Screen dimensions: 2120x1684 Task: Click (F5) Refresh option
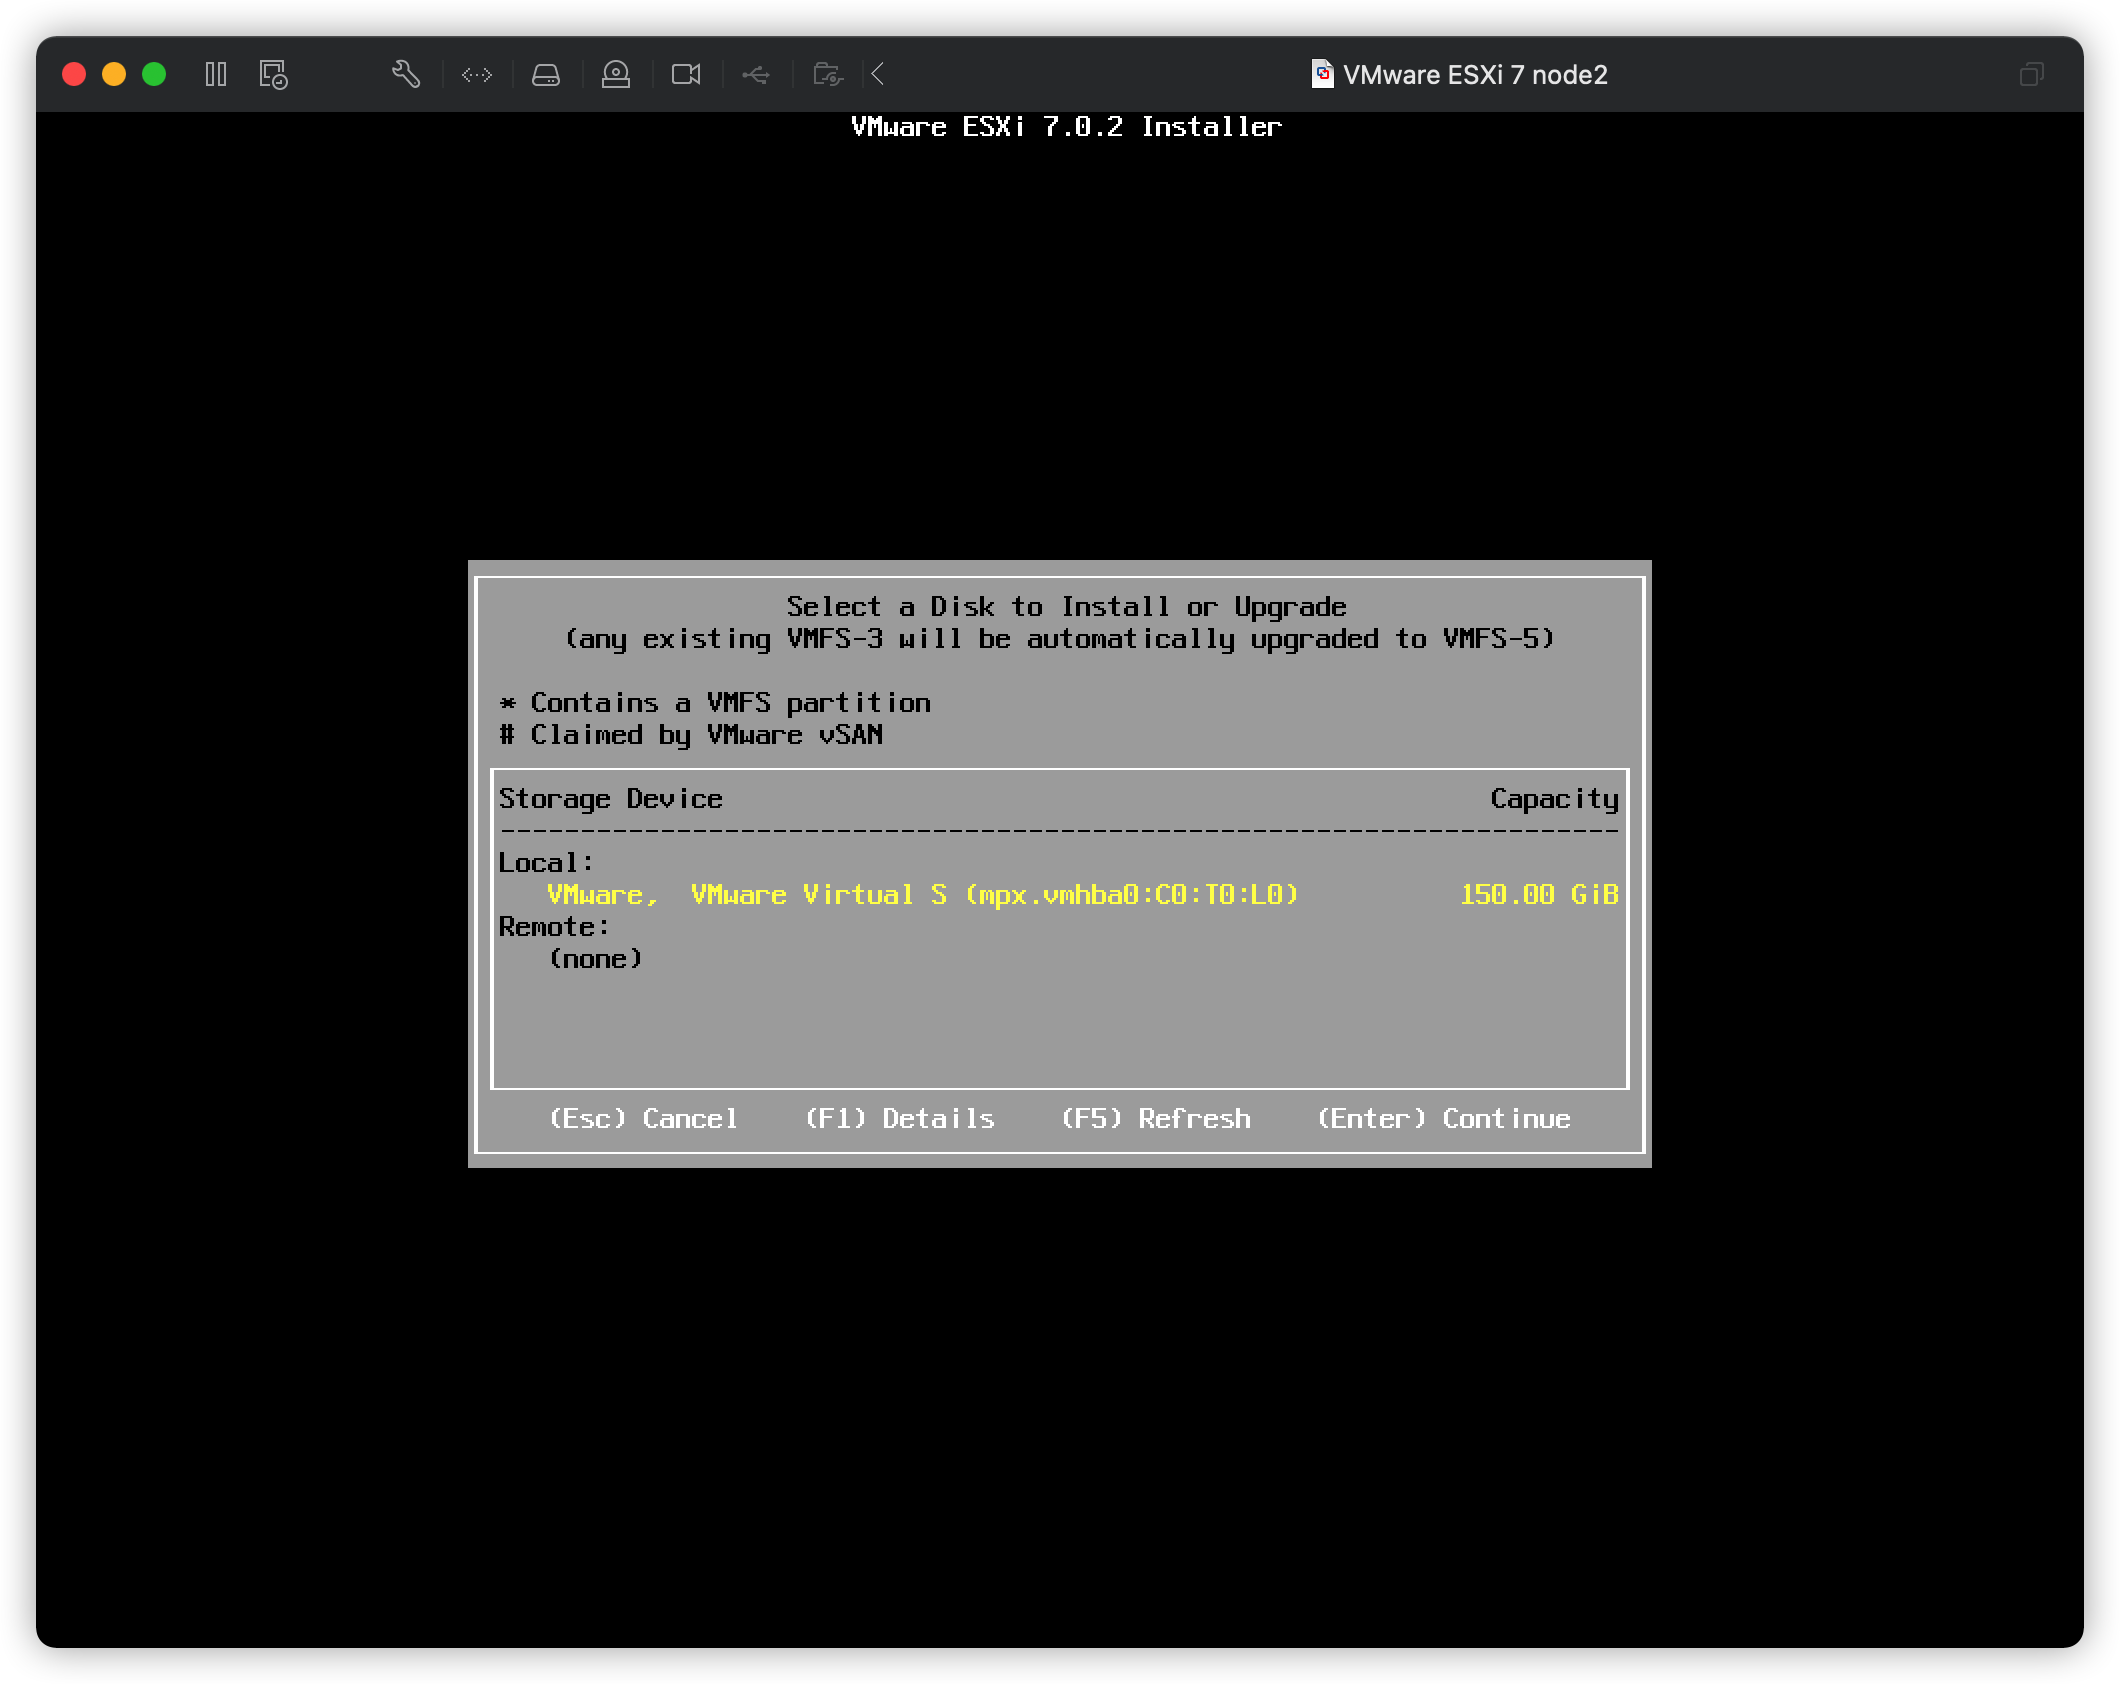(x=1156, y=1118)
